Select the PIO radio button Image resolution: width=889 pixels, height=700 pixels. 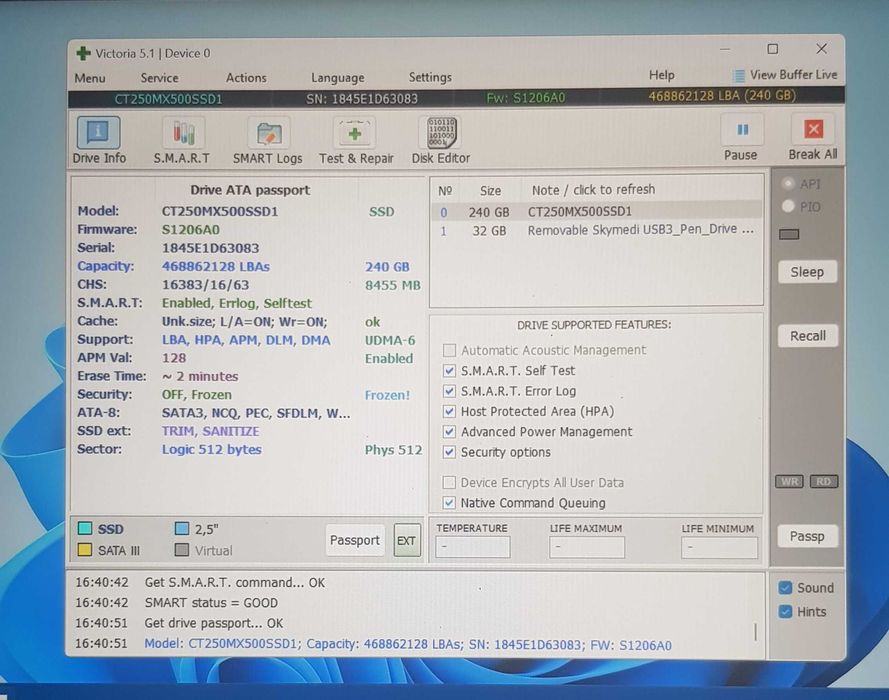coord(788,206)
